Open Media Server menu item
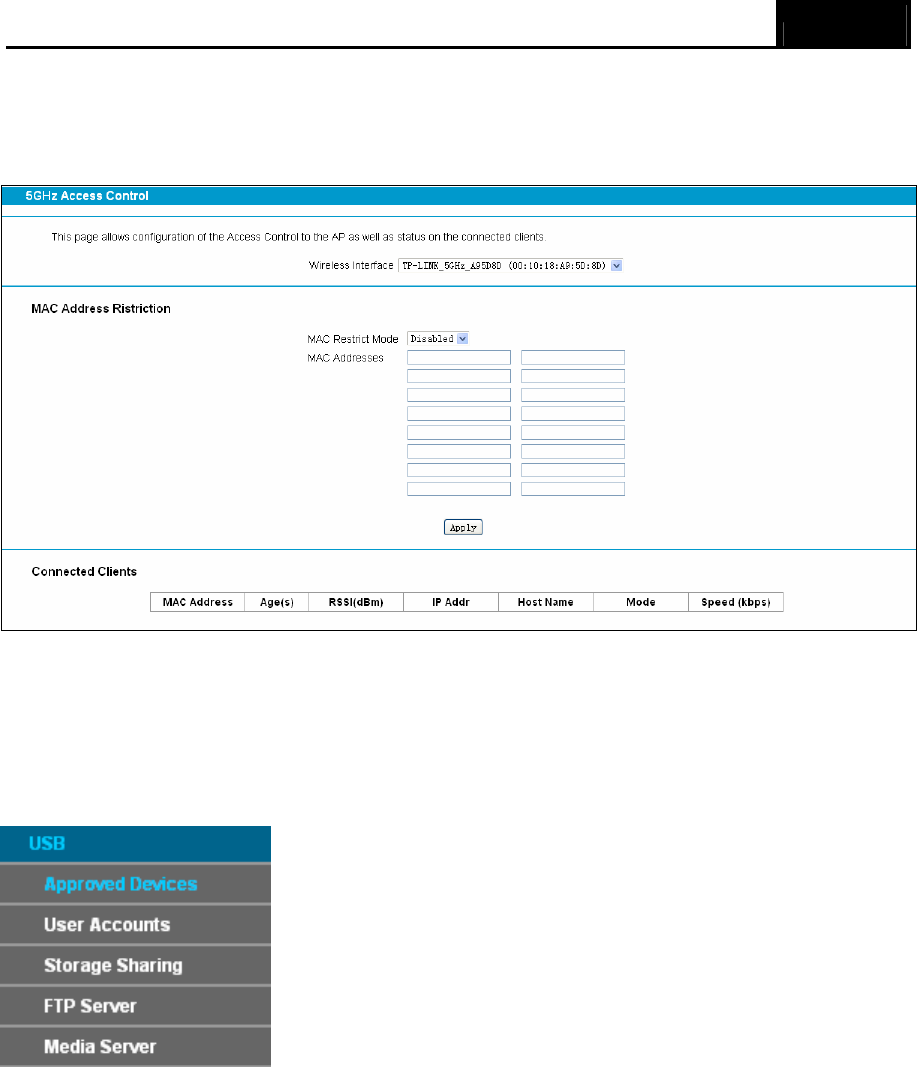Viewport: 917px width, 1067px height. pos(135,1047)
